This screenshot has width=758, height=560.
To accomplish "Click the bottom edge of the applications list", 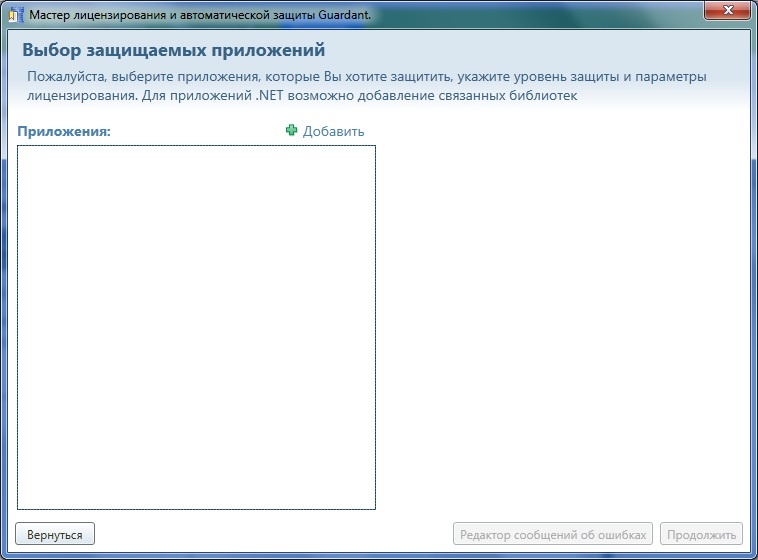I will [x=196, y=509].
